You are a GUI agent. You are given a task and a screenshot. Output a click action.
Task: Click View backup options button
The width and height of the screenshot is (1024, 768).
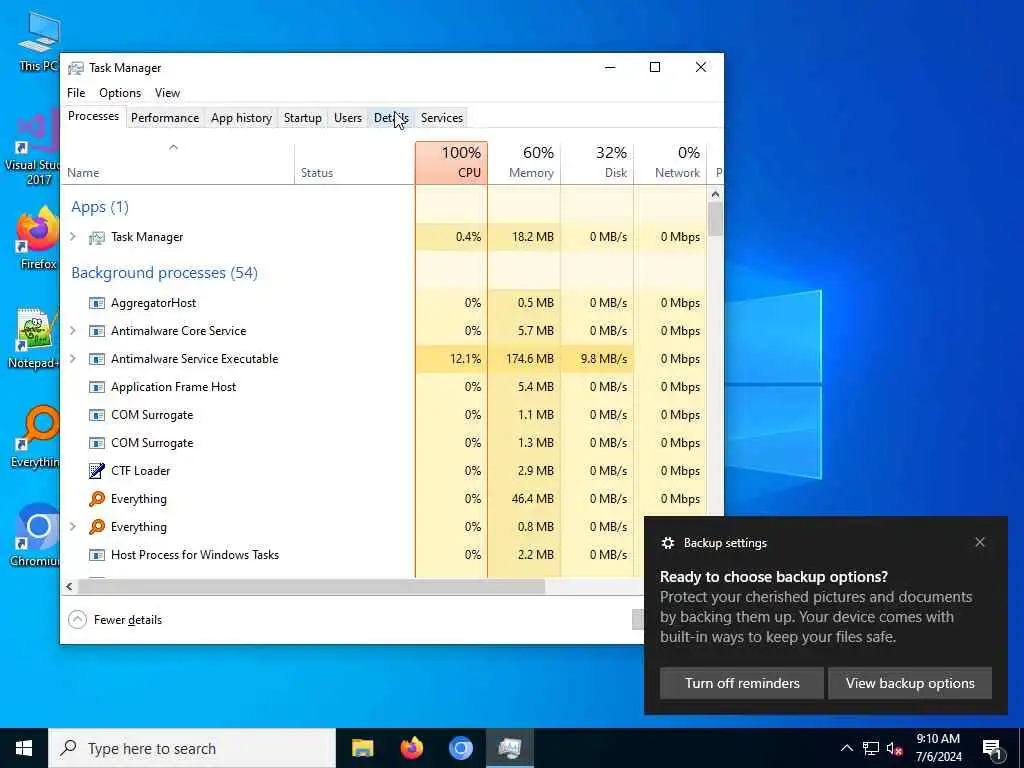point(910,683)
